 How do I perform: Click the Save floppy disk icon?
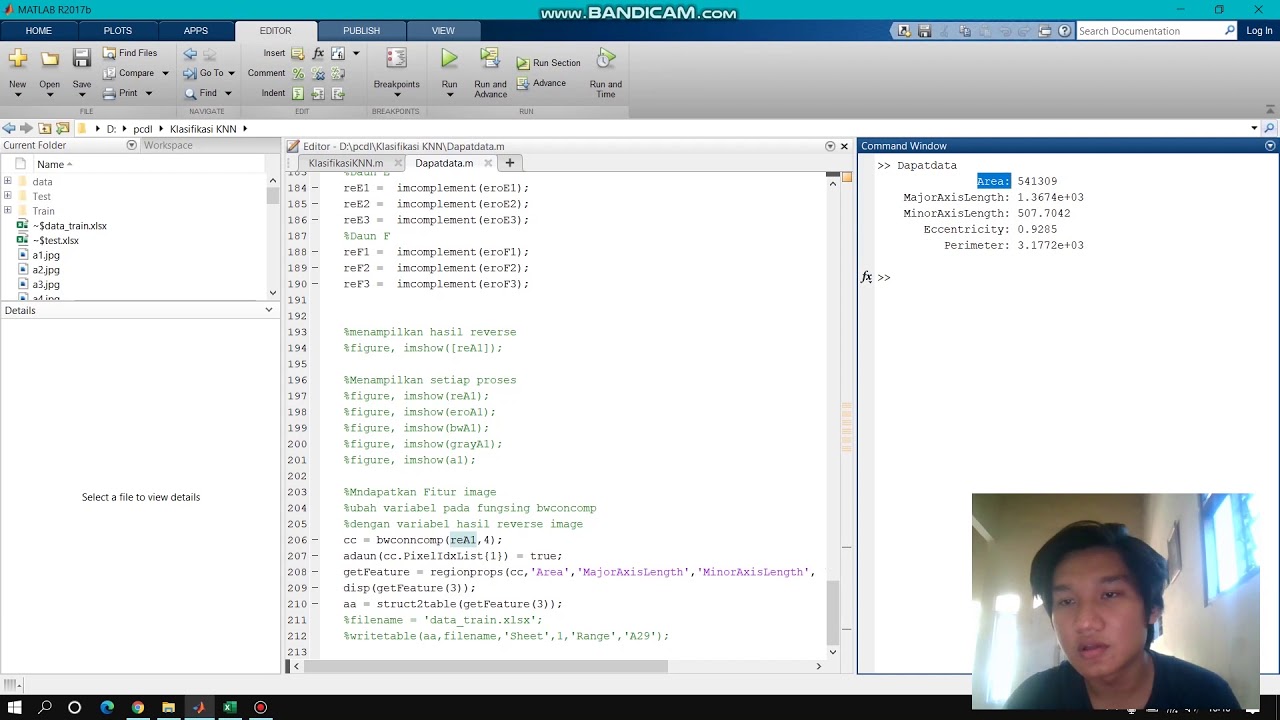[82, 59]
